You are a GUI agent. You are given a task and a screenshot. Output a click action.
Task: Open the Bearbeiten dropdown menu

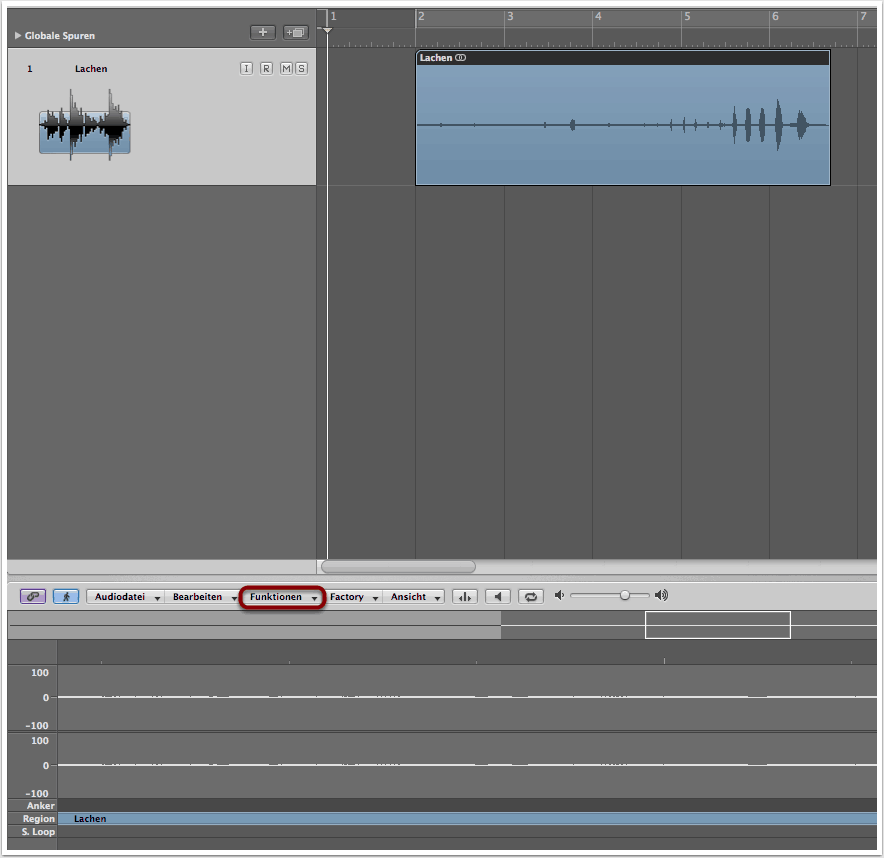pyautogui.click(x=203, y=597)
